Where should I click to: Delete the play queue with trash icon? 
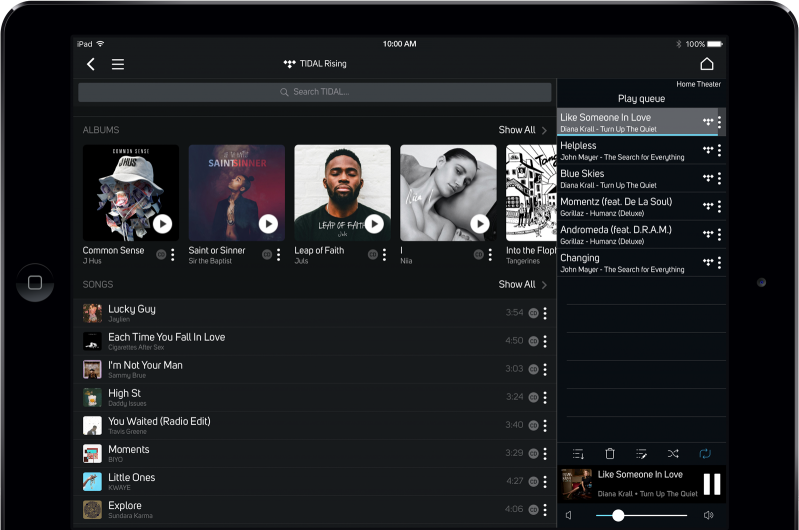tap(610, 454)
